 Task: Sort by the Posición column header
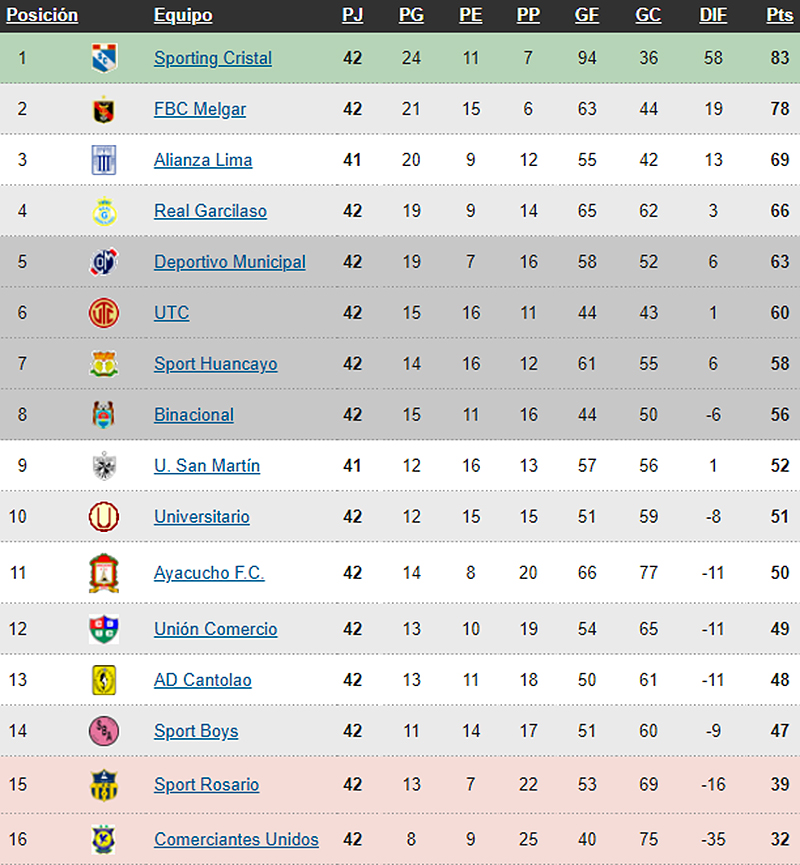[42, 15]
